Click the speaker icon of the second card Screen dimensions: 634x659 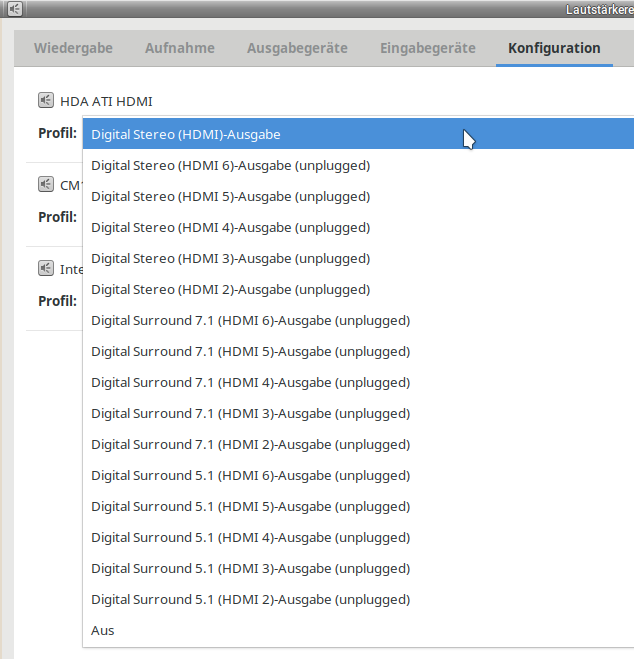(x=46, y=184)
